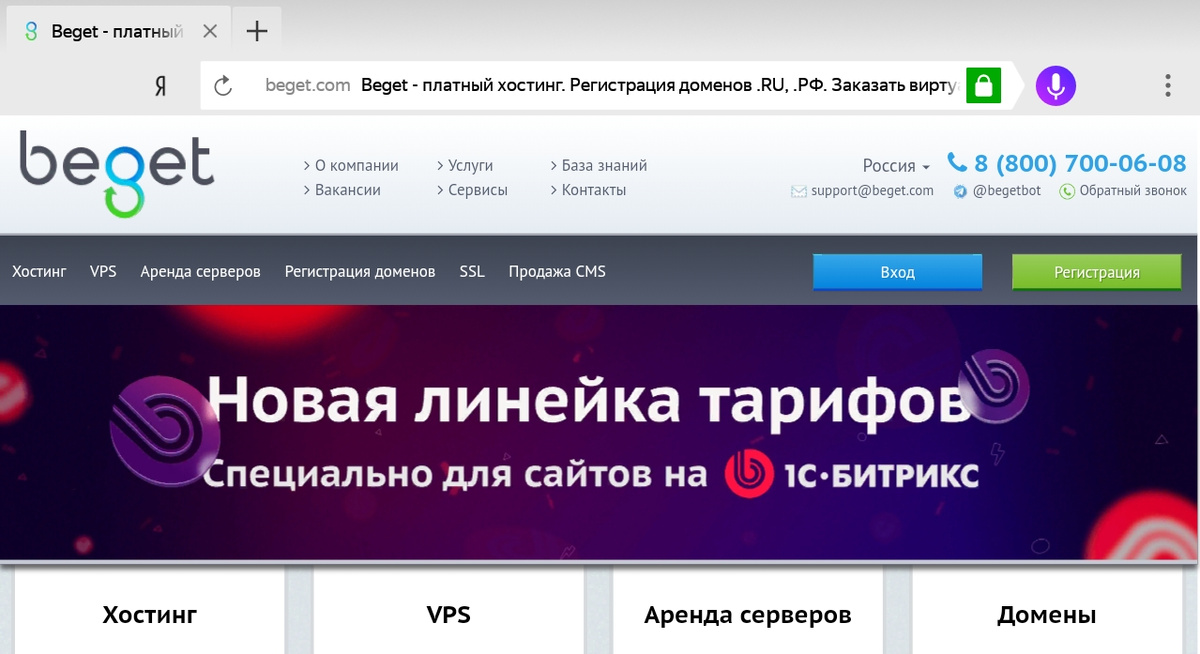The width and height of the screenshot is (1200, 654).
Task: Open the Хостинг service card
Action: pos(150,612)
